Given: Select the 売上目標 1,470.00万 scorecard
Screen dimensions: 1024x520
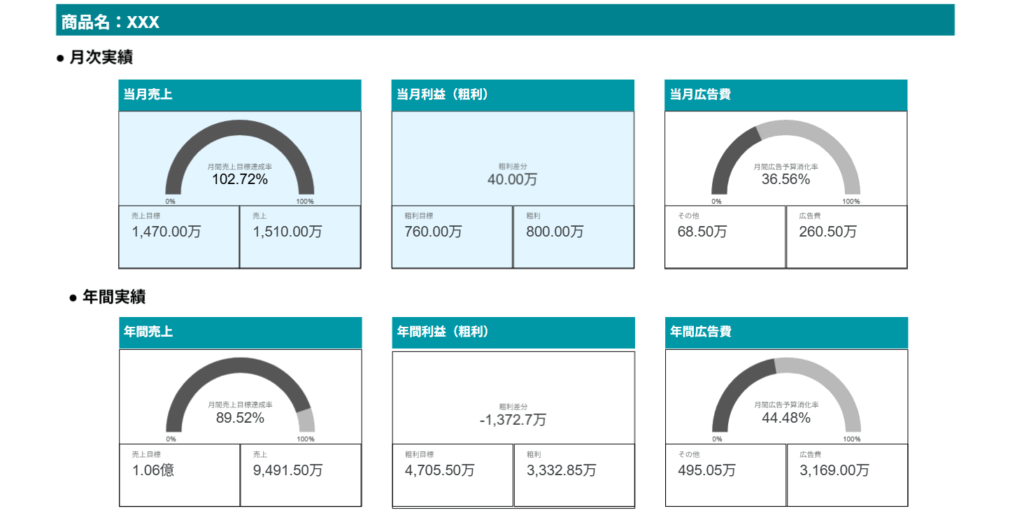Looking at the screenshot, I should coord(179,237).
